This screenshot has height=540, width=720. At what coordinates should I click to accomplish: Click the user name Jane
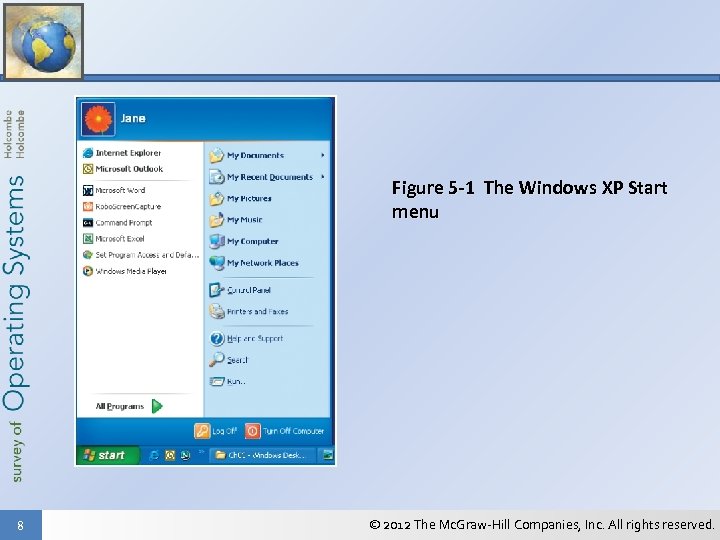click(x=133, y=118)
